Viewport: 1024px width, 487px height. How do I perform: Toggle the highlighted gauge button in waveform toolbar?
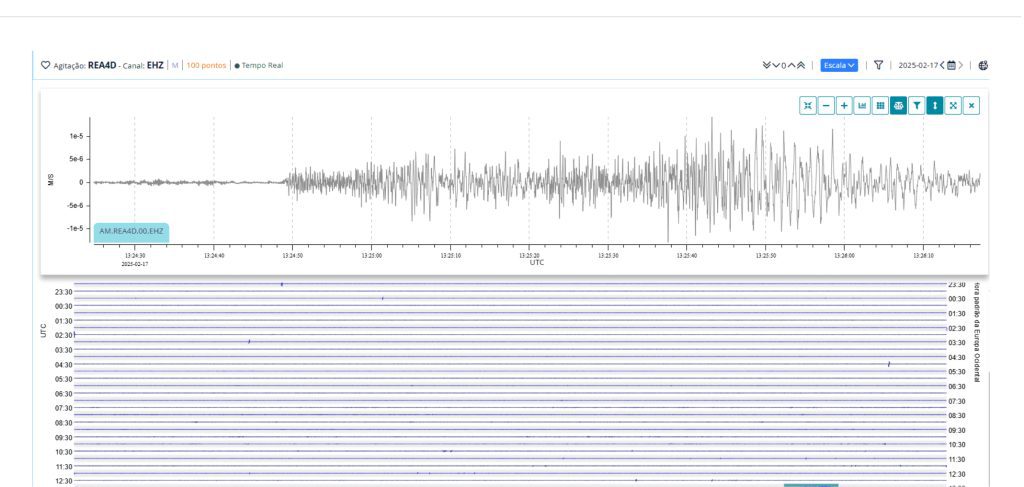click(899, 106)
